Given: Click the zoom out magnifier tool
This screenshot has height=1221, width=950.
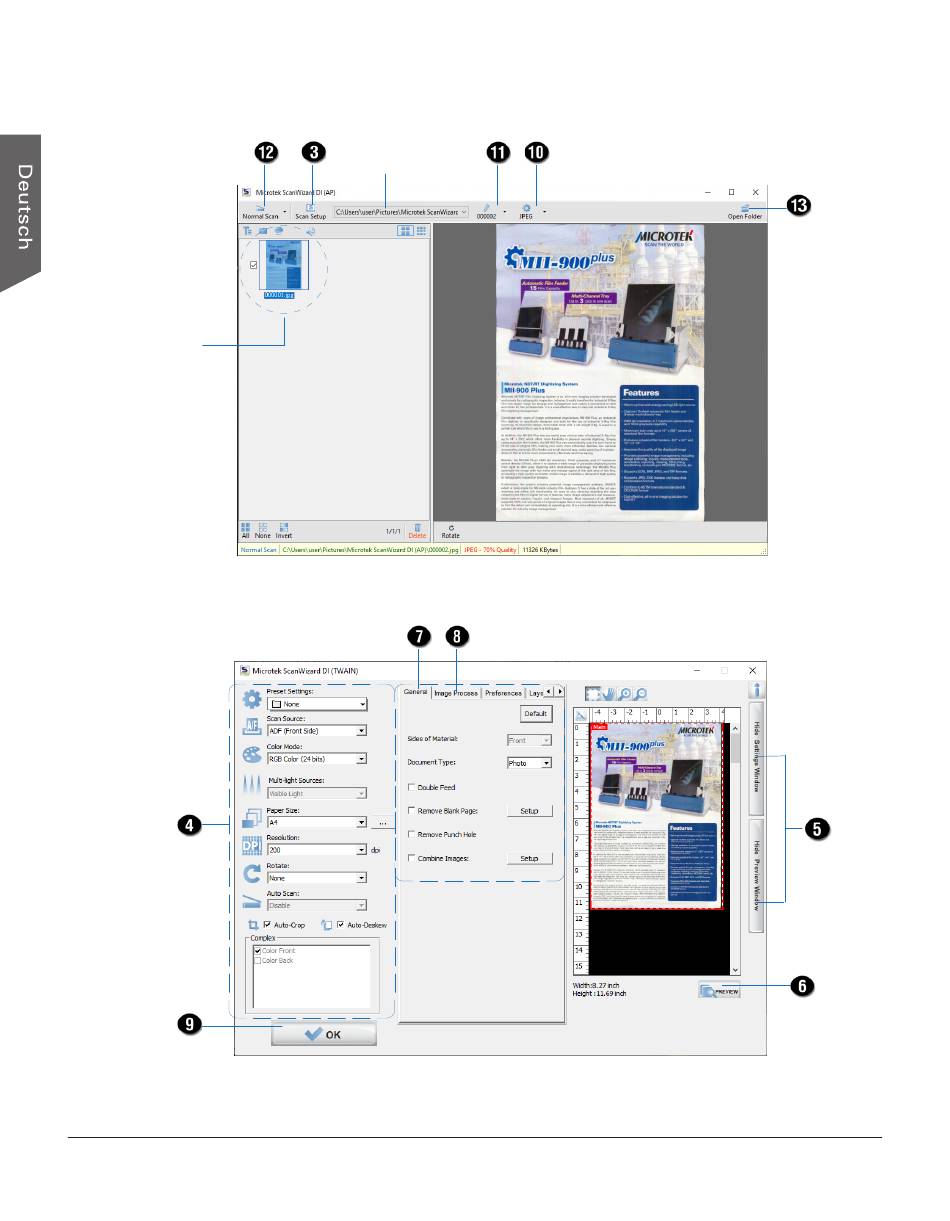Looking at the screenshot, I should [641, 693].
